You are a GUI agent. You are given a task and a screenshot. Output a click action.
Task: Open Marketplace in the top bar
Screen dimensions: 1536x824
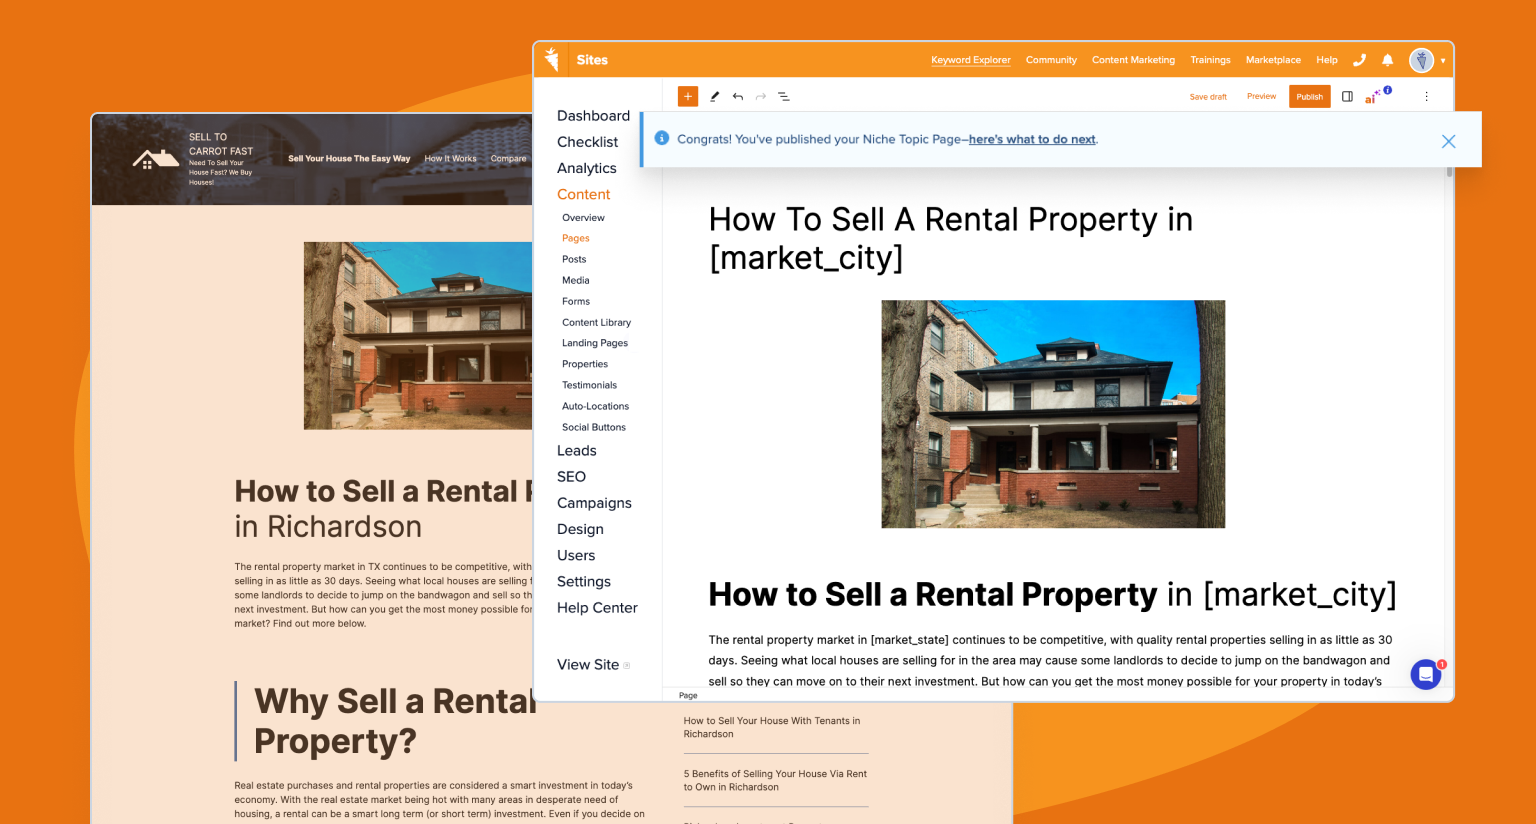1273,60
